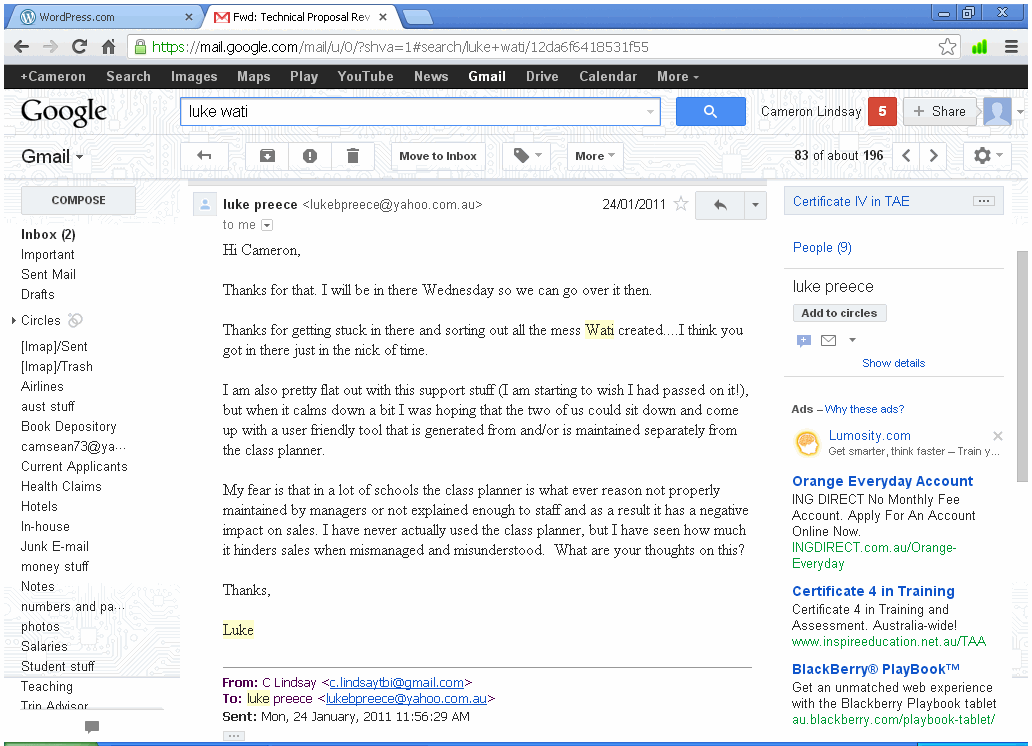
Task: Click into the search box containing luke wati
Action: (x=410, y=112)
